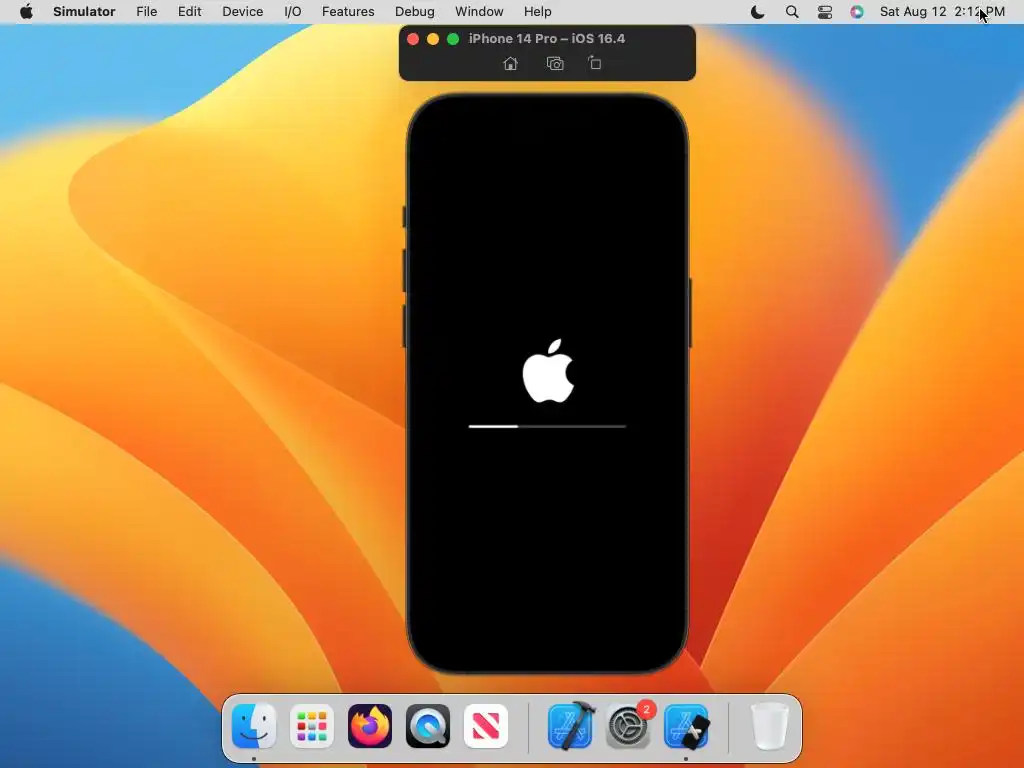The width and height of the screenshot is (1024, 768).
Task: Switch to Simulator icon in the Dock
Action: coord(686,726)
